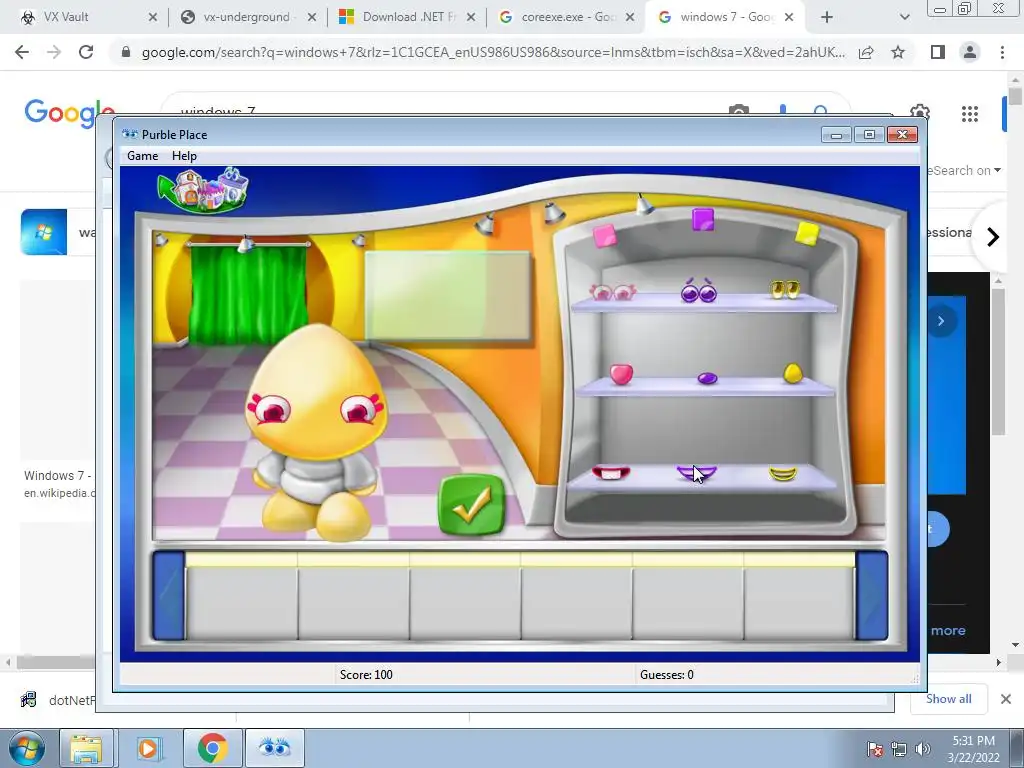1024x768 pixels.
Task: Switch to the coreexe.exe Google tab
Action: point(567,17)
